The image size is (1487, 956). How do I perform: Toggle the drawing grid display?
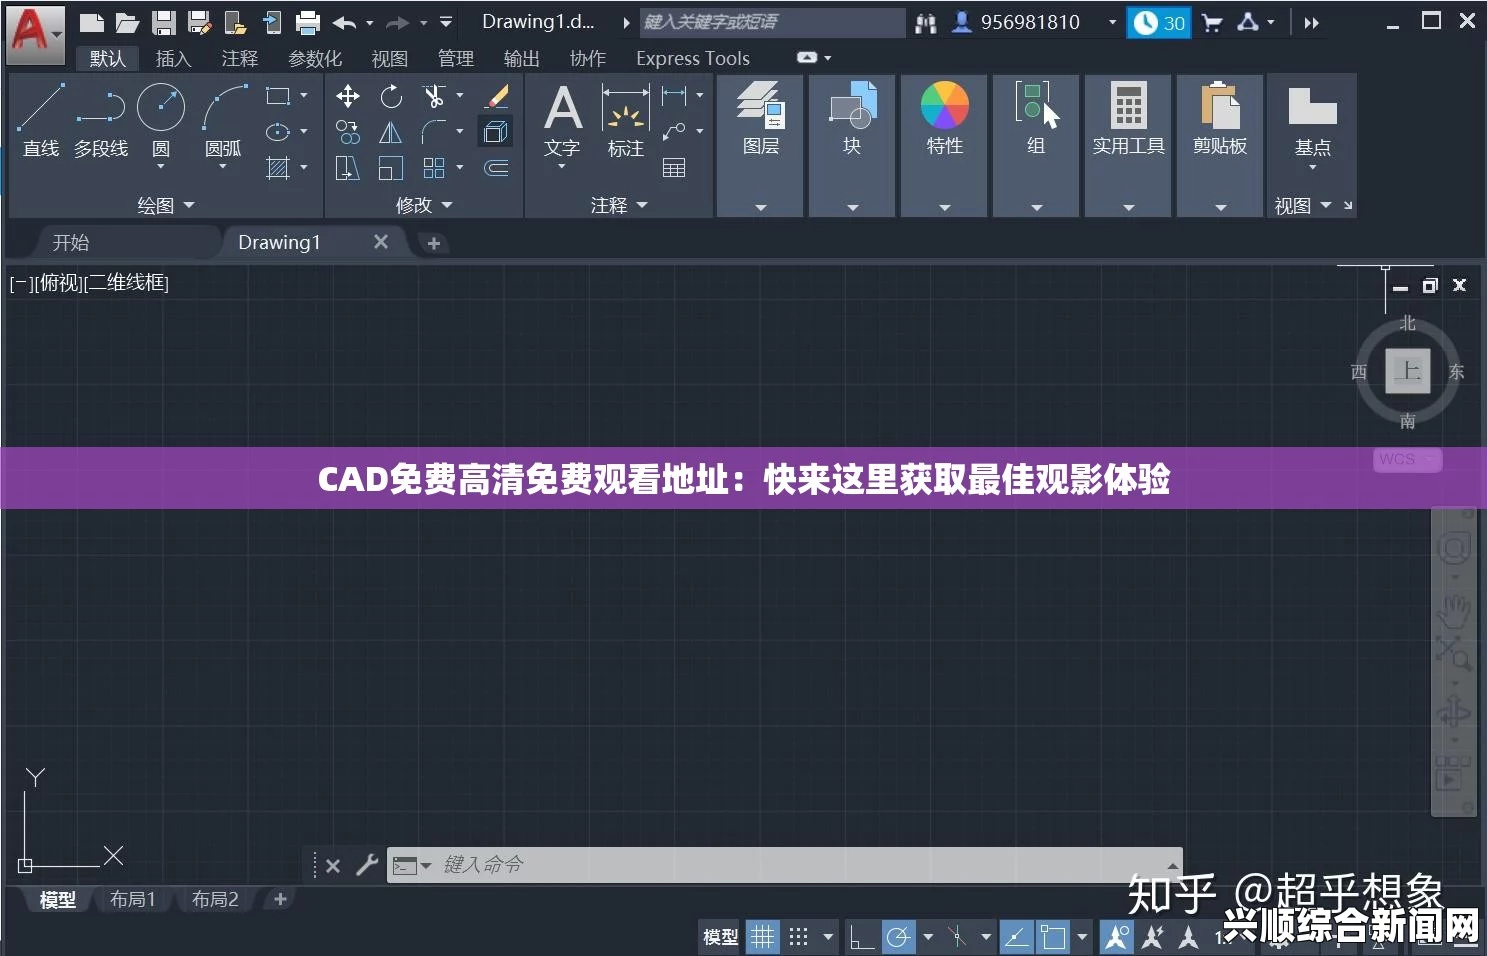[x=763, y=937]
